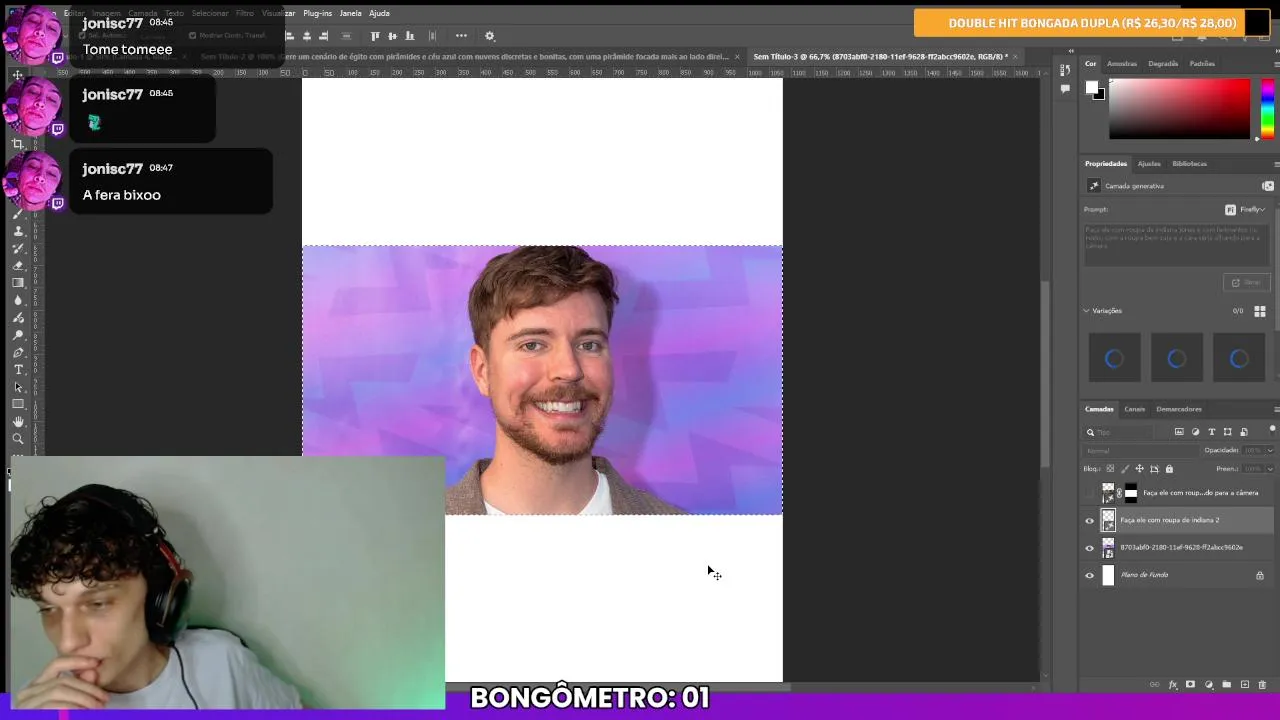Toggle lock position
1280x720 pixels.
click(1139, 469)
